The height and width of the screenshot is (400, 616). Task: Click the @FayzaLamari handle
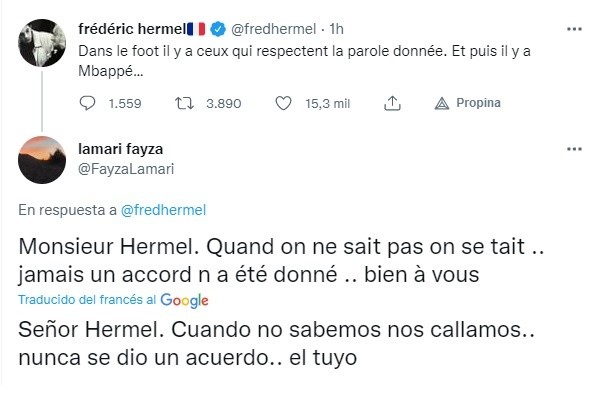click(125, 169)
